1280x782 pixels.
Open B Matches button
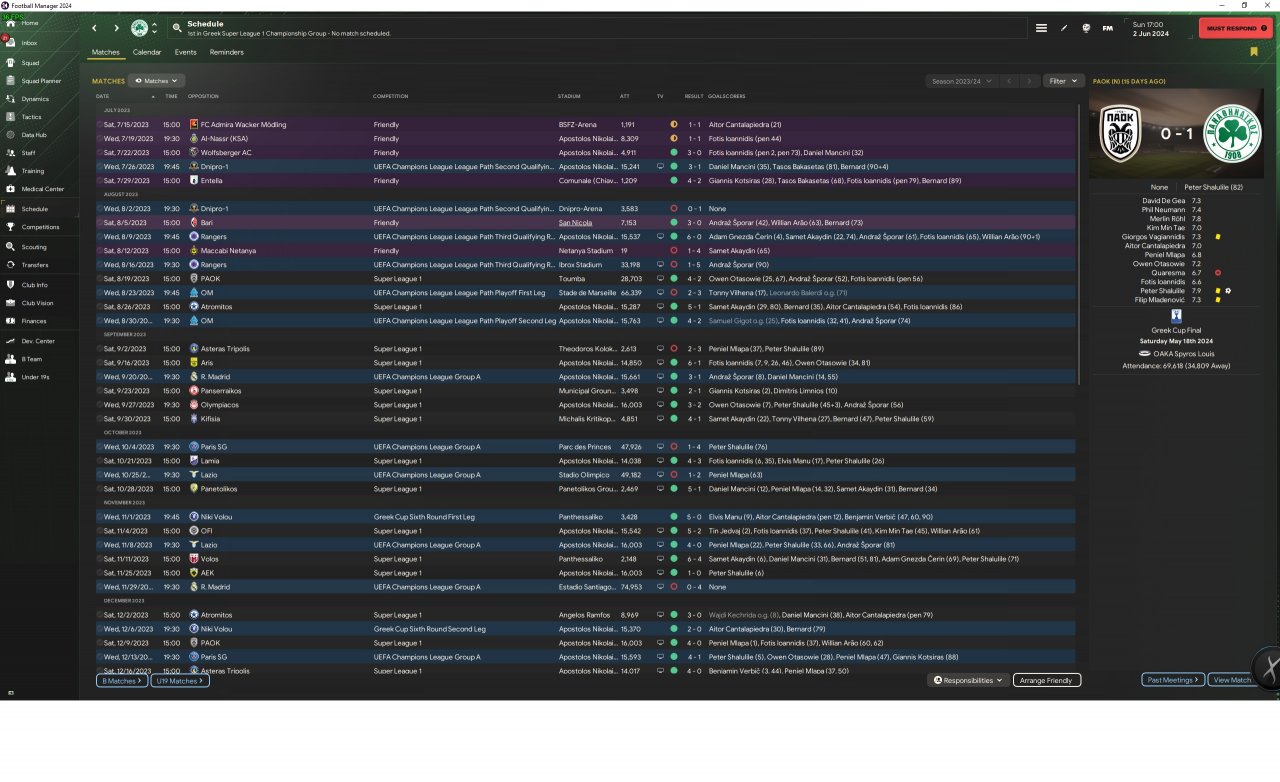[123, 681]
